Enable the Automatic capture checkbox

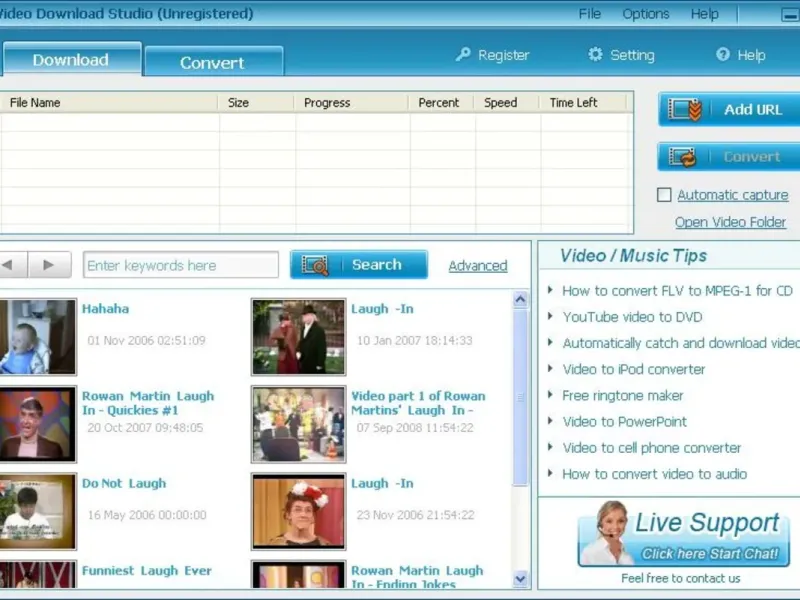click(x=664, y=195)
